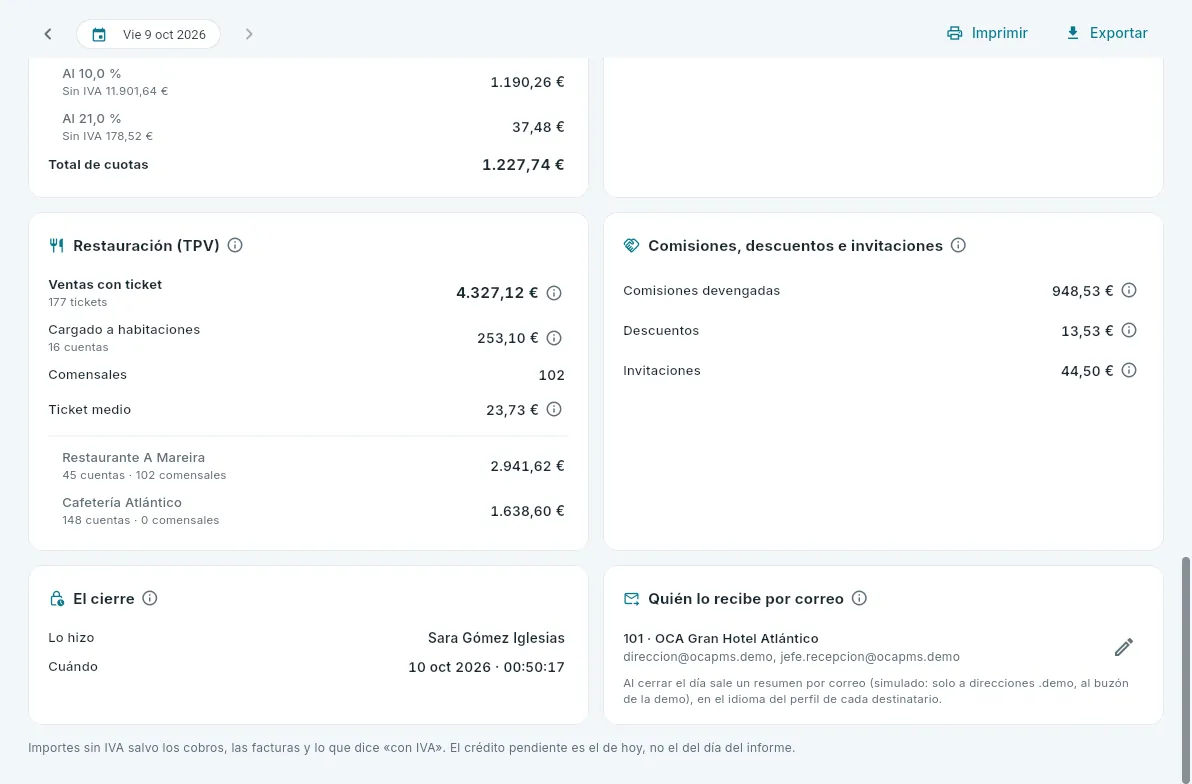Show info icon next to Cargado a habitaciones amount
1192x784 pixels.
point(554,338)
